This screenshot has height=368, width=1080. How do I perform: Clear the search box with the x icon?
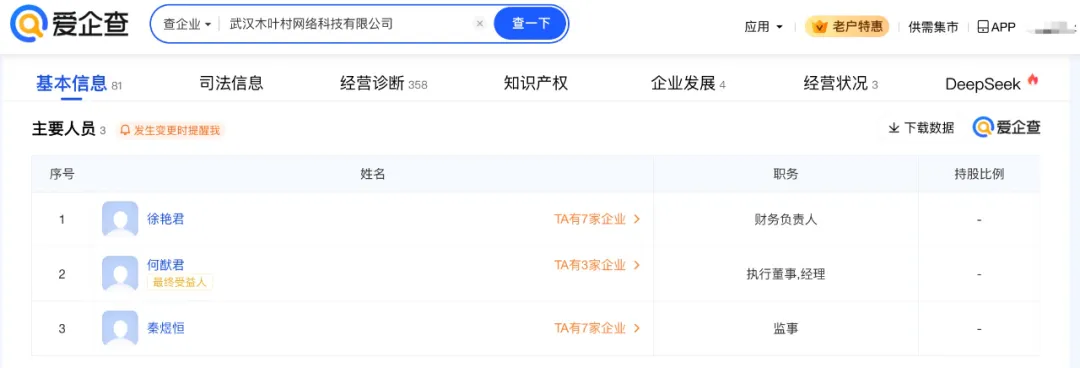point(480,24)
